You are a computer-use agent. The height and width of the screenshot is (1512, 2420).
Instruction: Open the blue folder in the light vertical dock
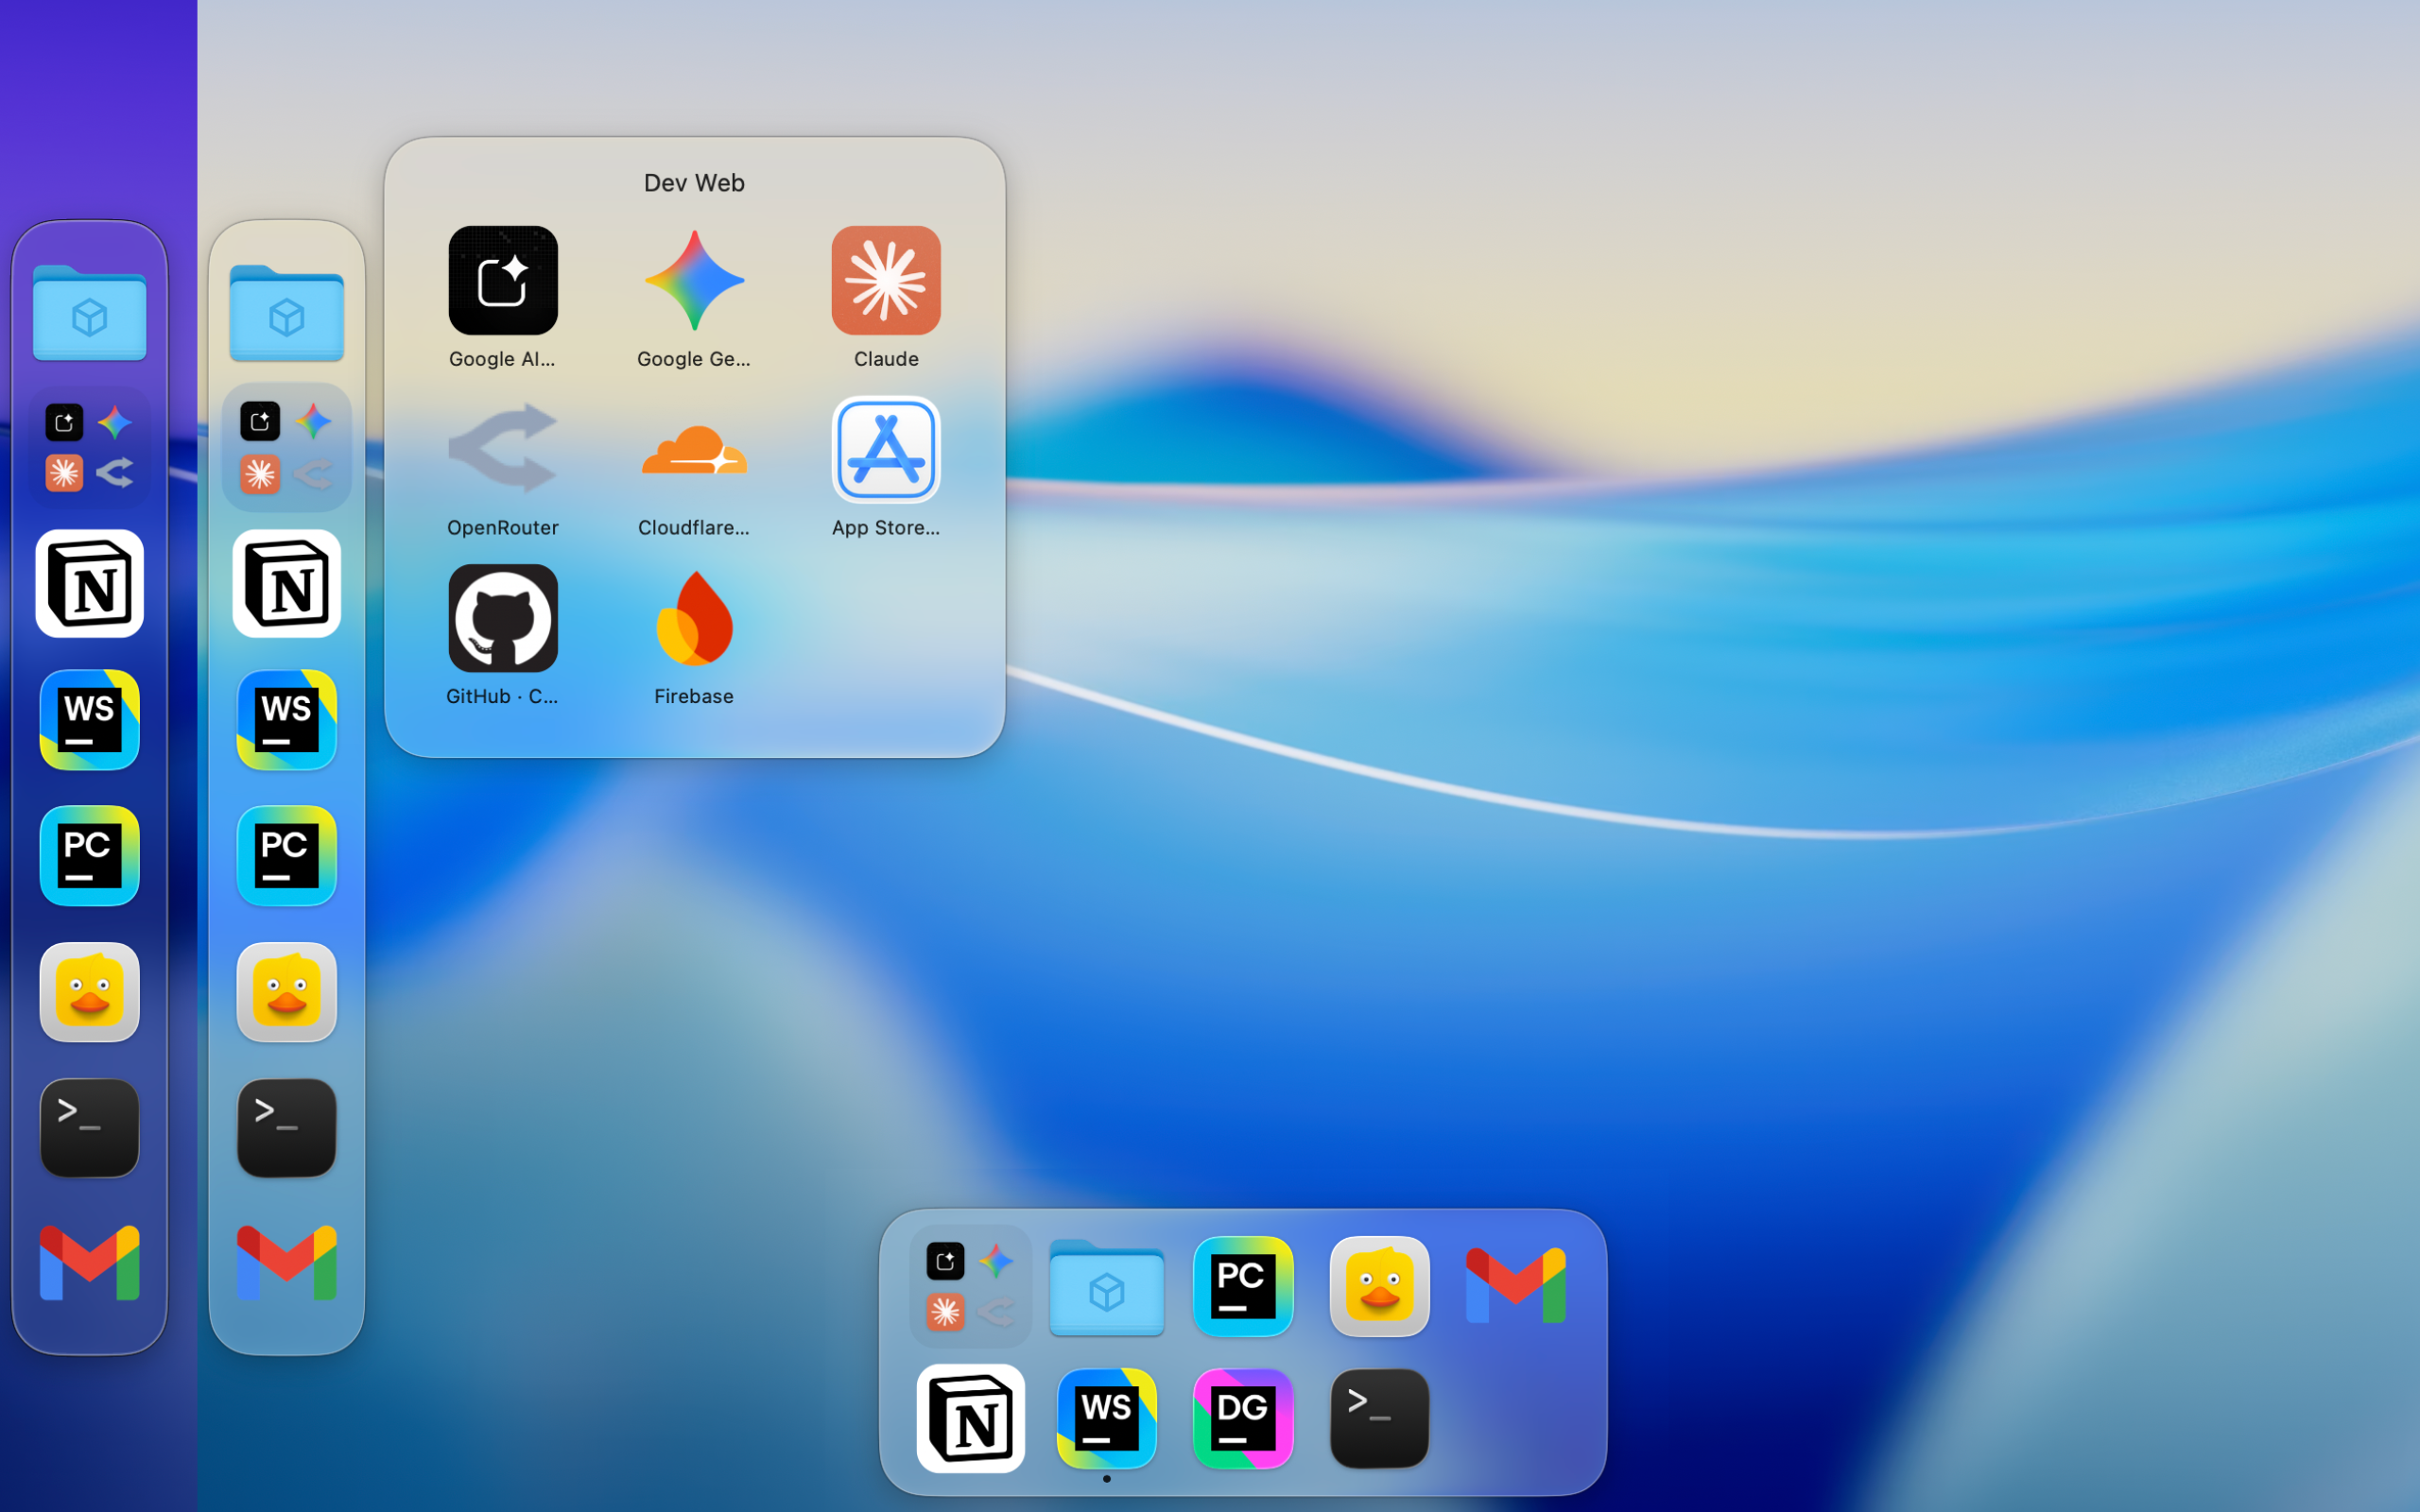(287, 312)
